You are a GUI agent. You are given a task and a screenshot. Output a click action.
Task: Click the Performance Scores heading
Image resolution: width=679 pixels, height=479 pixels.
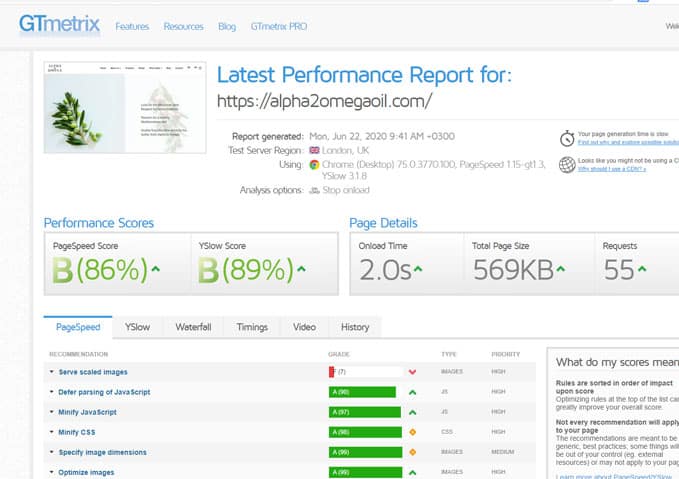tap(99, 223)
